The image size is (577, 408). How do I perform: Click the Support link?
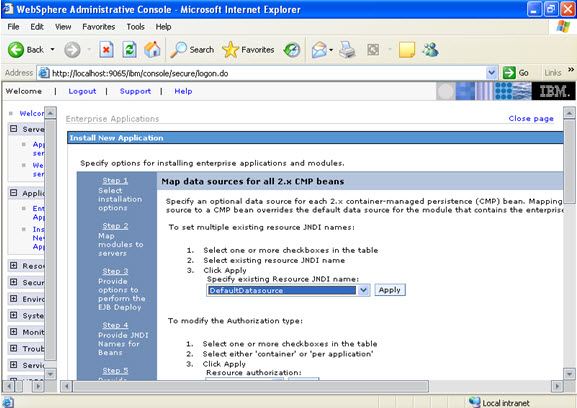pos(135,91)
